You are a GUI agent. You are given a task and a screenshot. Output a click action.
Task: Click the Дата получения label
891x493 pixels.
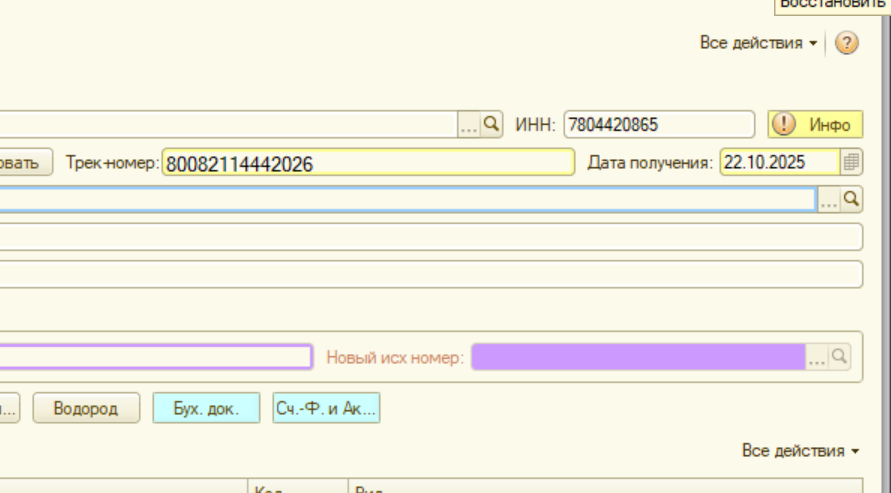(650, 163)
